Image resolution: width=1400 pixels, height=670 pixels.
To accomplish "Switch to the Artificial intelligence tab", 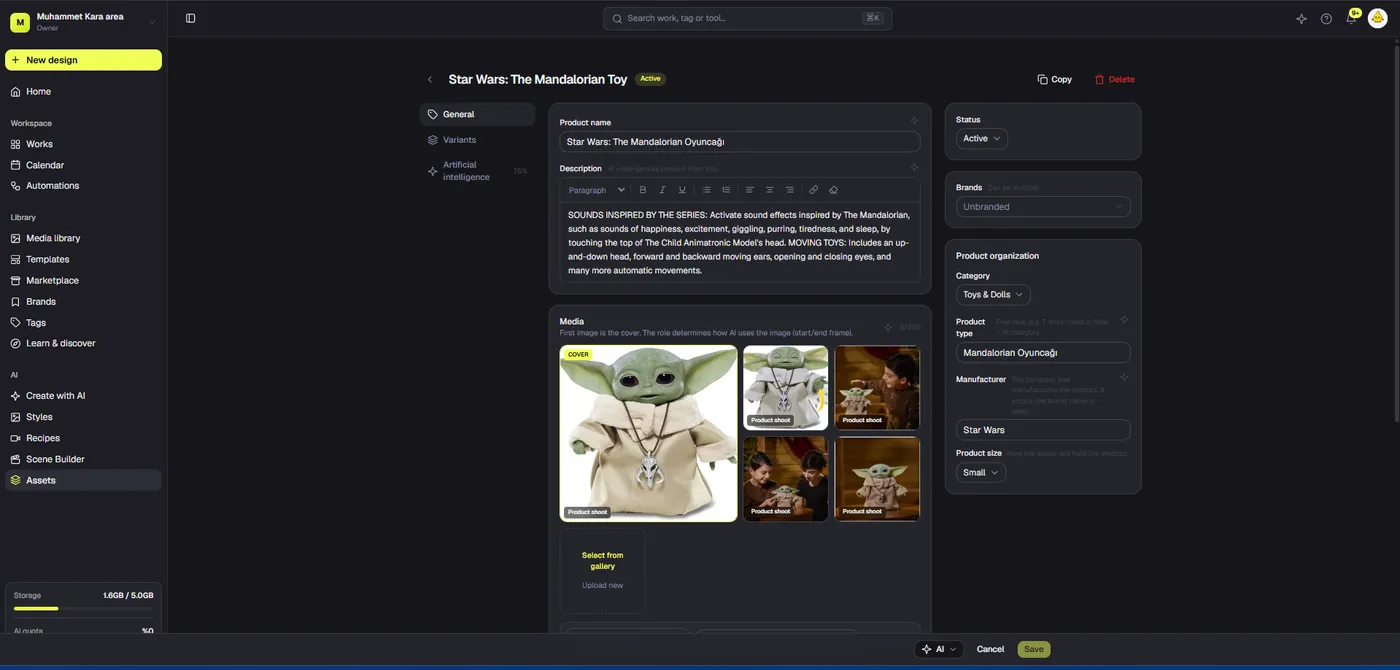I will click(478, 171).
